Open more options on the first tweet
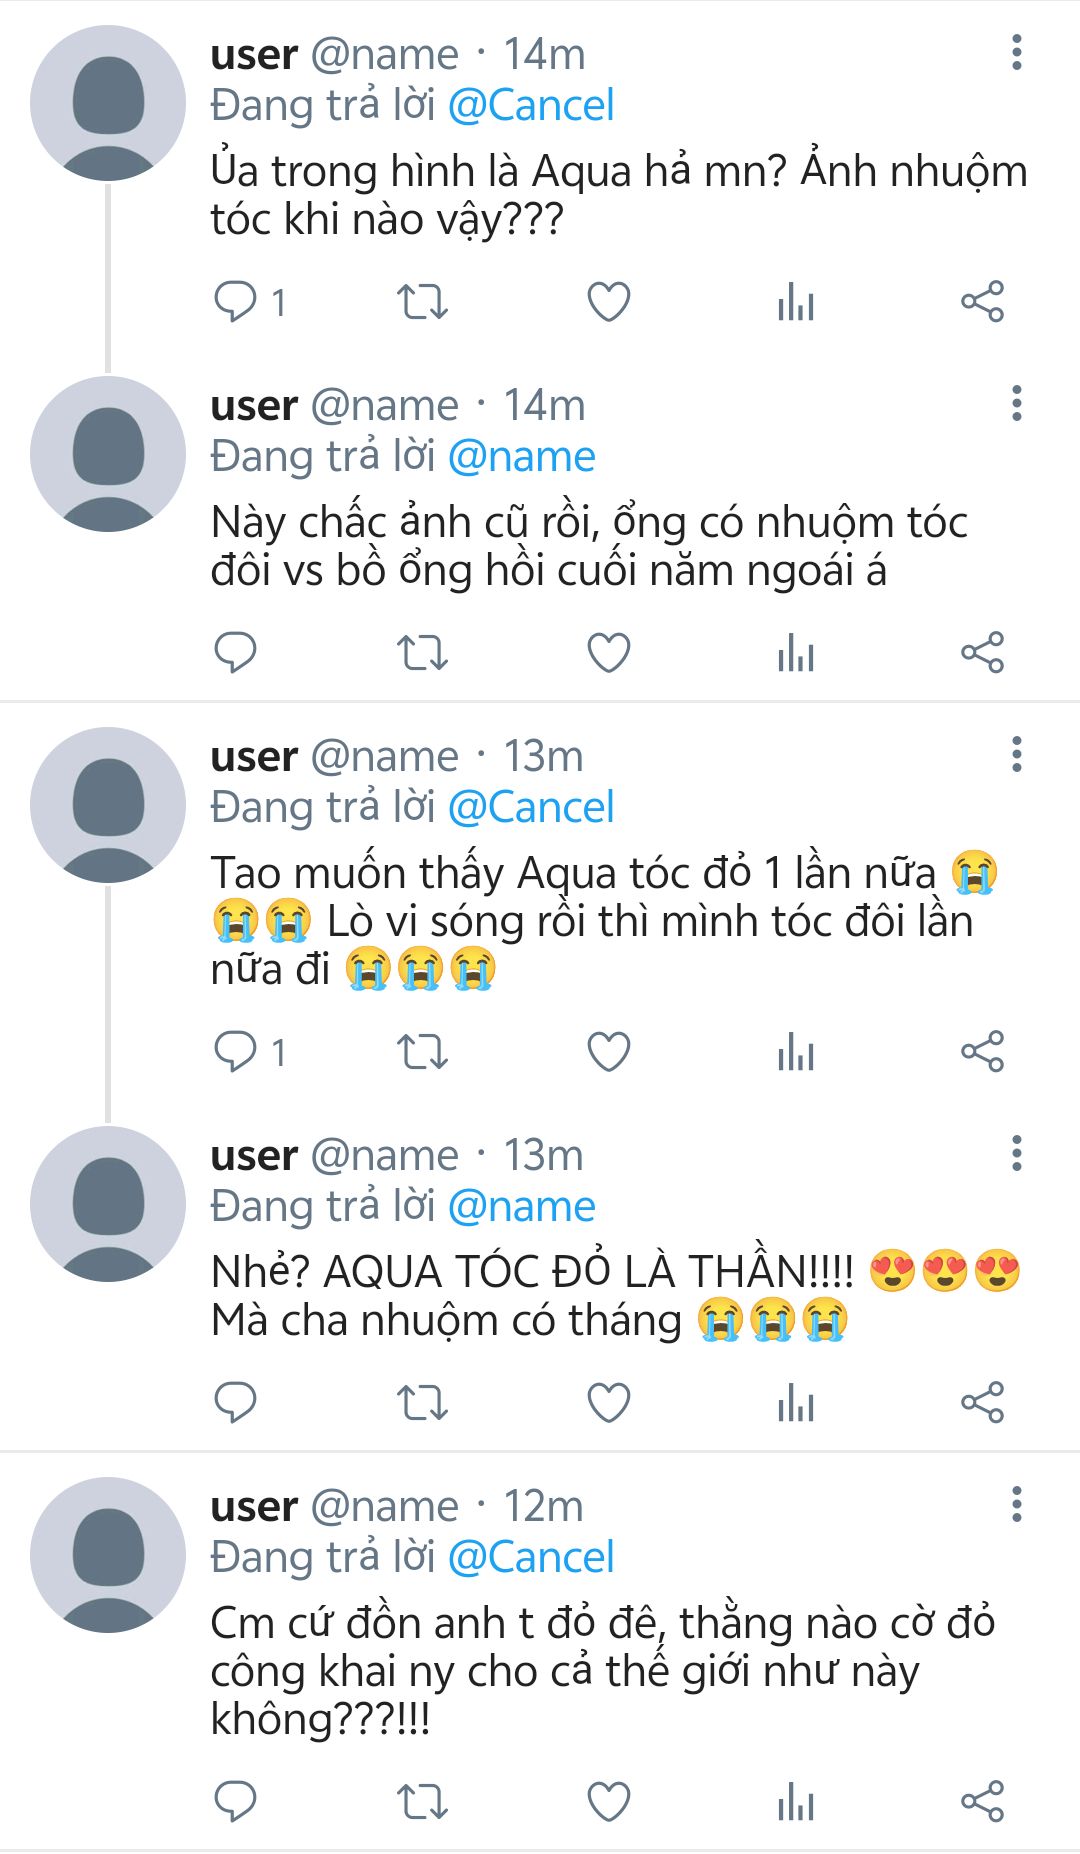 click(1016, 53)
